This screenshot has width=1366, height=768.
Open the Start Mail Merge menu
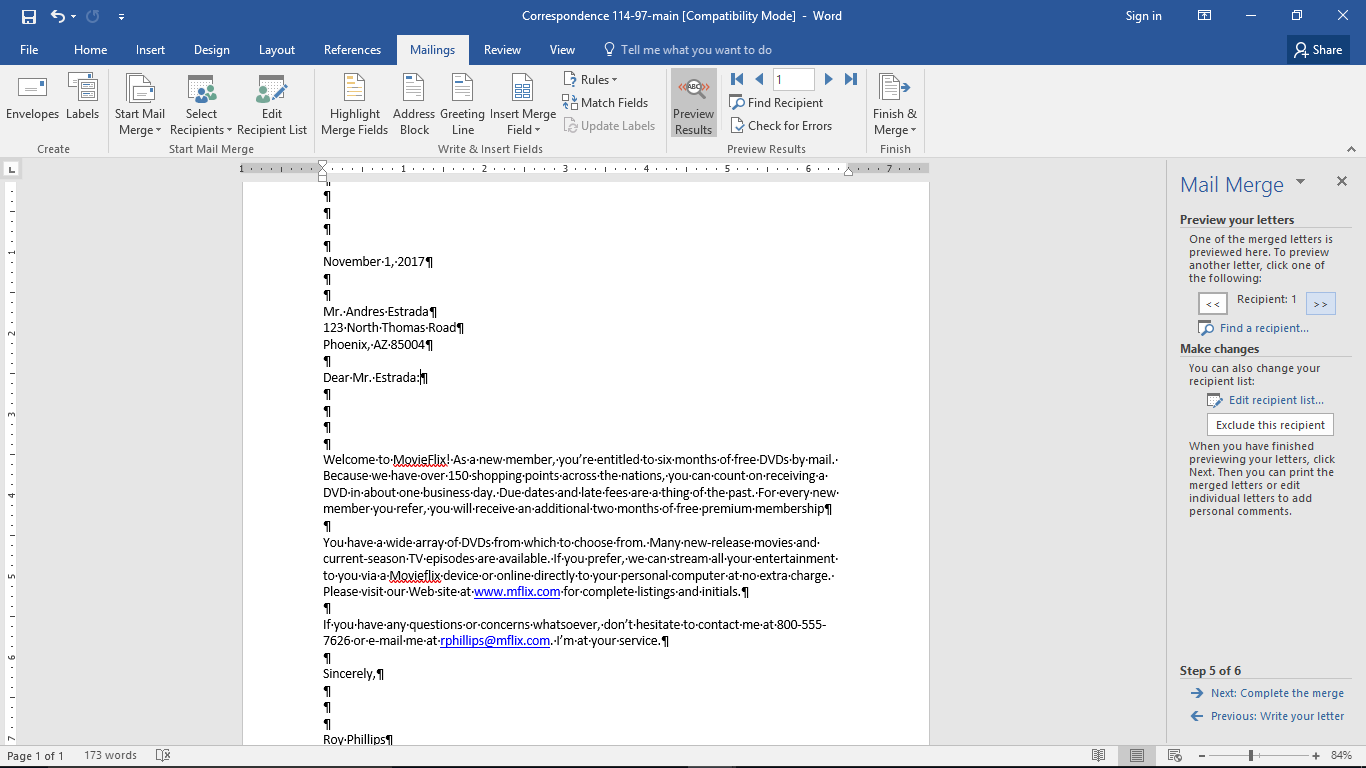coord(140,103)
